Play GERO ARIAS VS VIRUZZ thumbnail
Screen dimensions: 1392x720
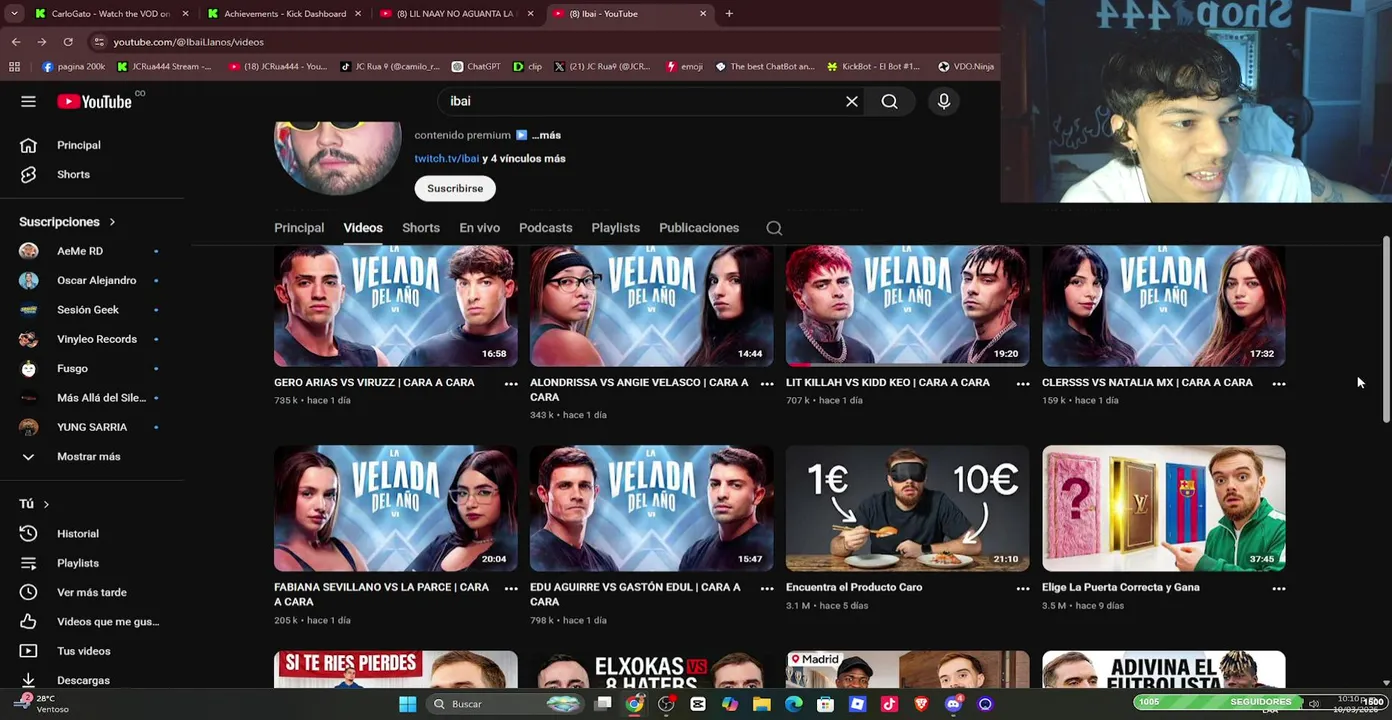coord(396,306)
